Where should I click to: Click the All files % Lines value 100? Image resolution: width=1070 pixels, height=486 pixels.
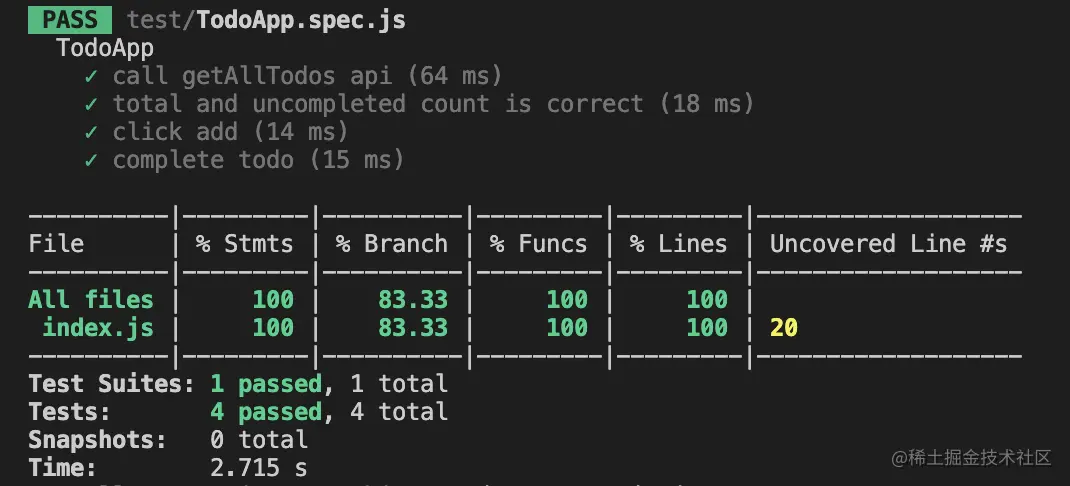coord(707,300)
